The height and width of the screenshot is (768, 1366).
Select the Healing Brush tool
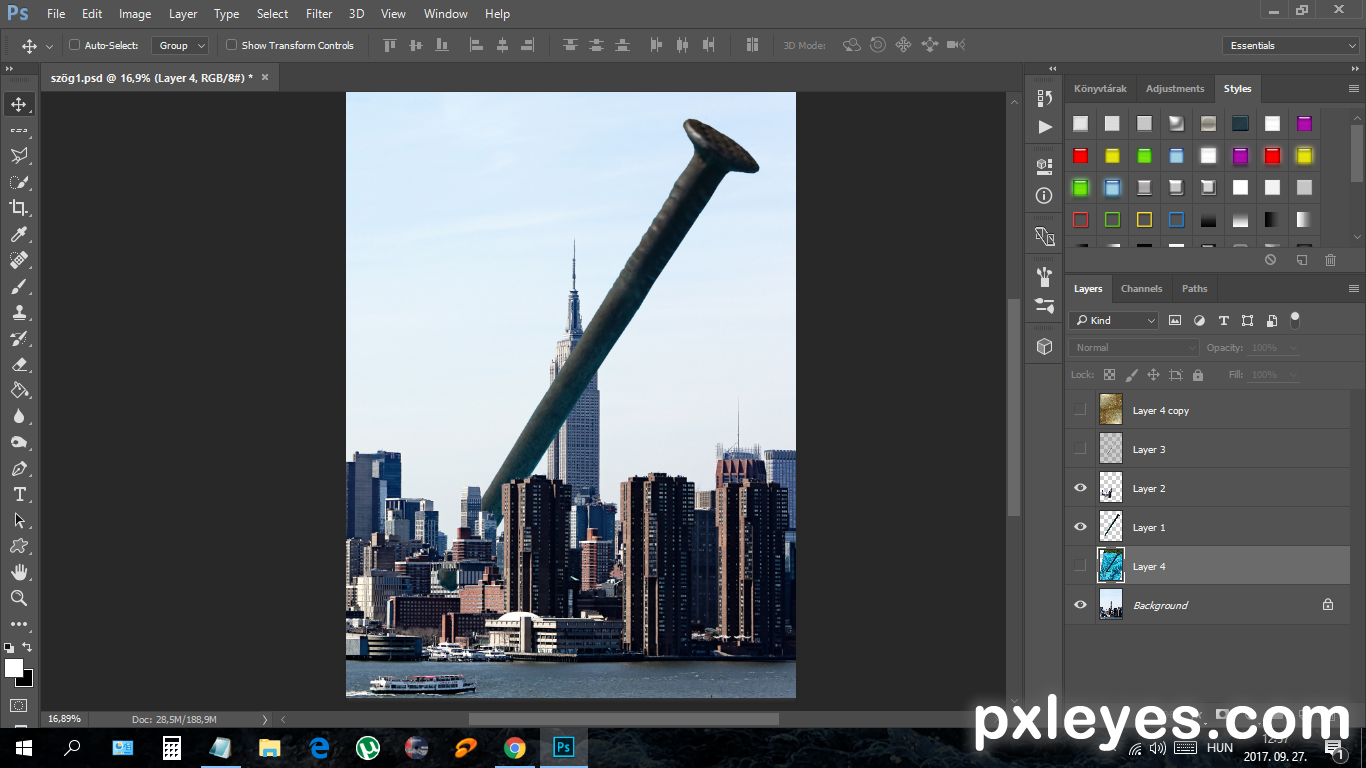(18, 260)
